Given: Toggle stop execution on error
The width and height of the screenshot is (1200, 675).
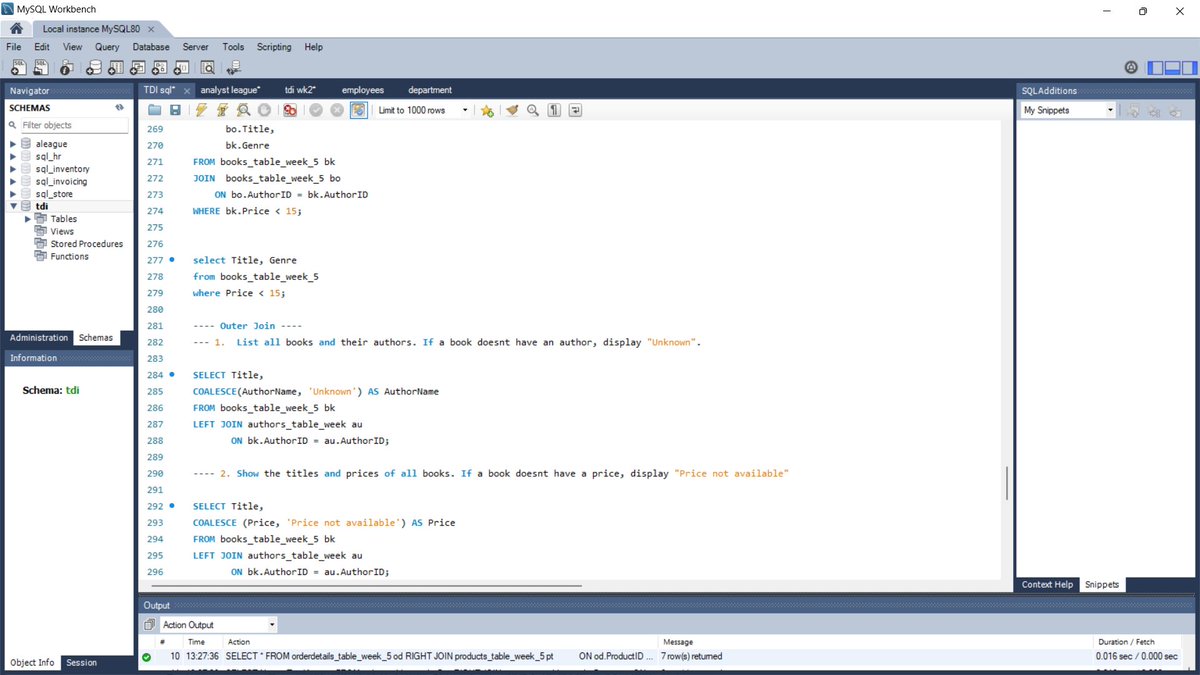Looking at the screenshot, I should pos(289,110).
